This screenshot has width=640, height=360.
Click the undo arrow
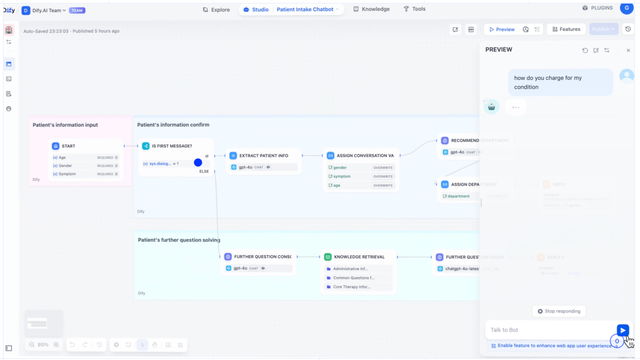[x=72, y=345]
